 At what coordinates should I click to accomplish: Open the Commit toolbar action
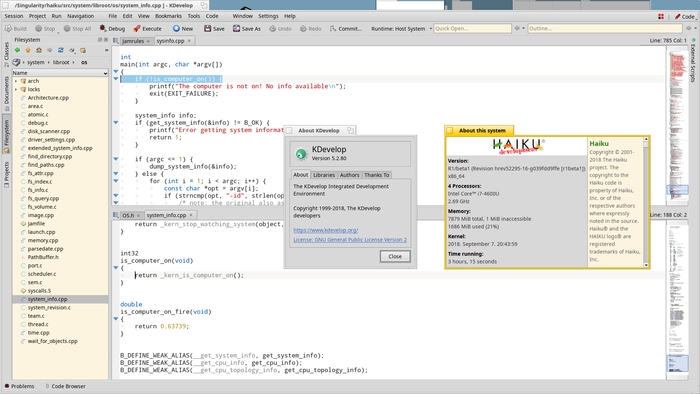[x=346, y=28]
